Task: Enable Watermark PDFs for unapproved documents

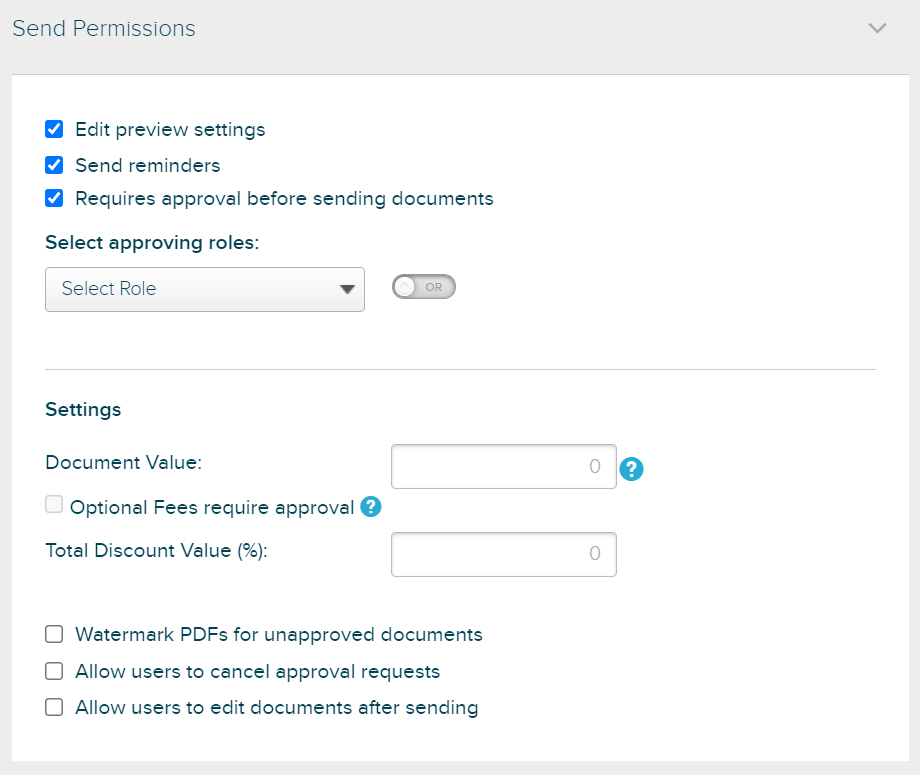Action: (x=54, y=634)
